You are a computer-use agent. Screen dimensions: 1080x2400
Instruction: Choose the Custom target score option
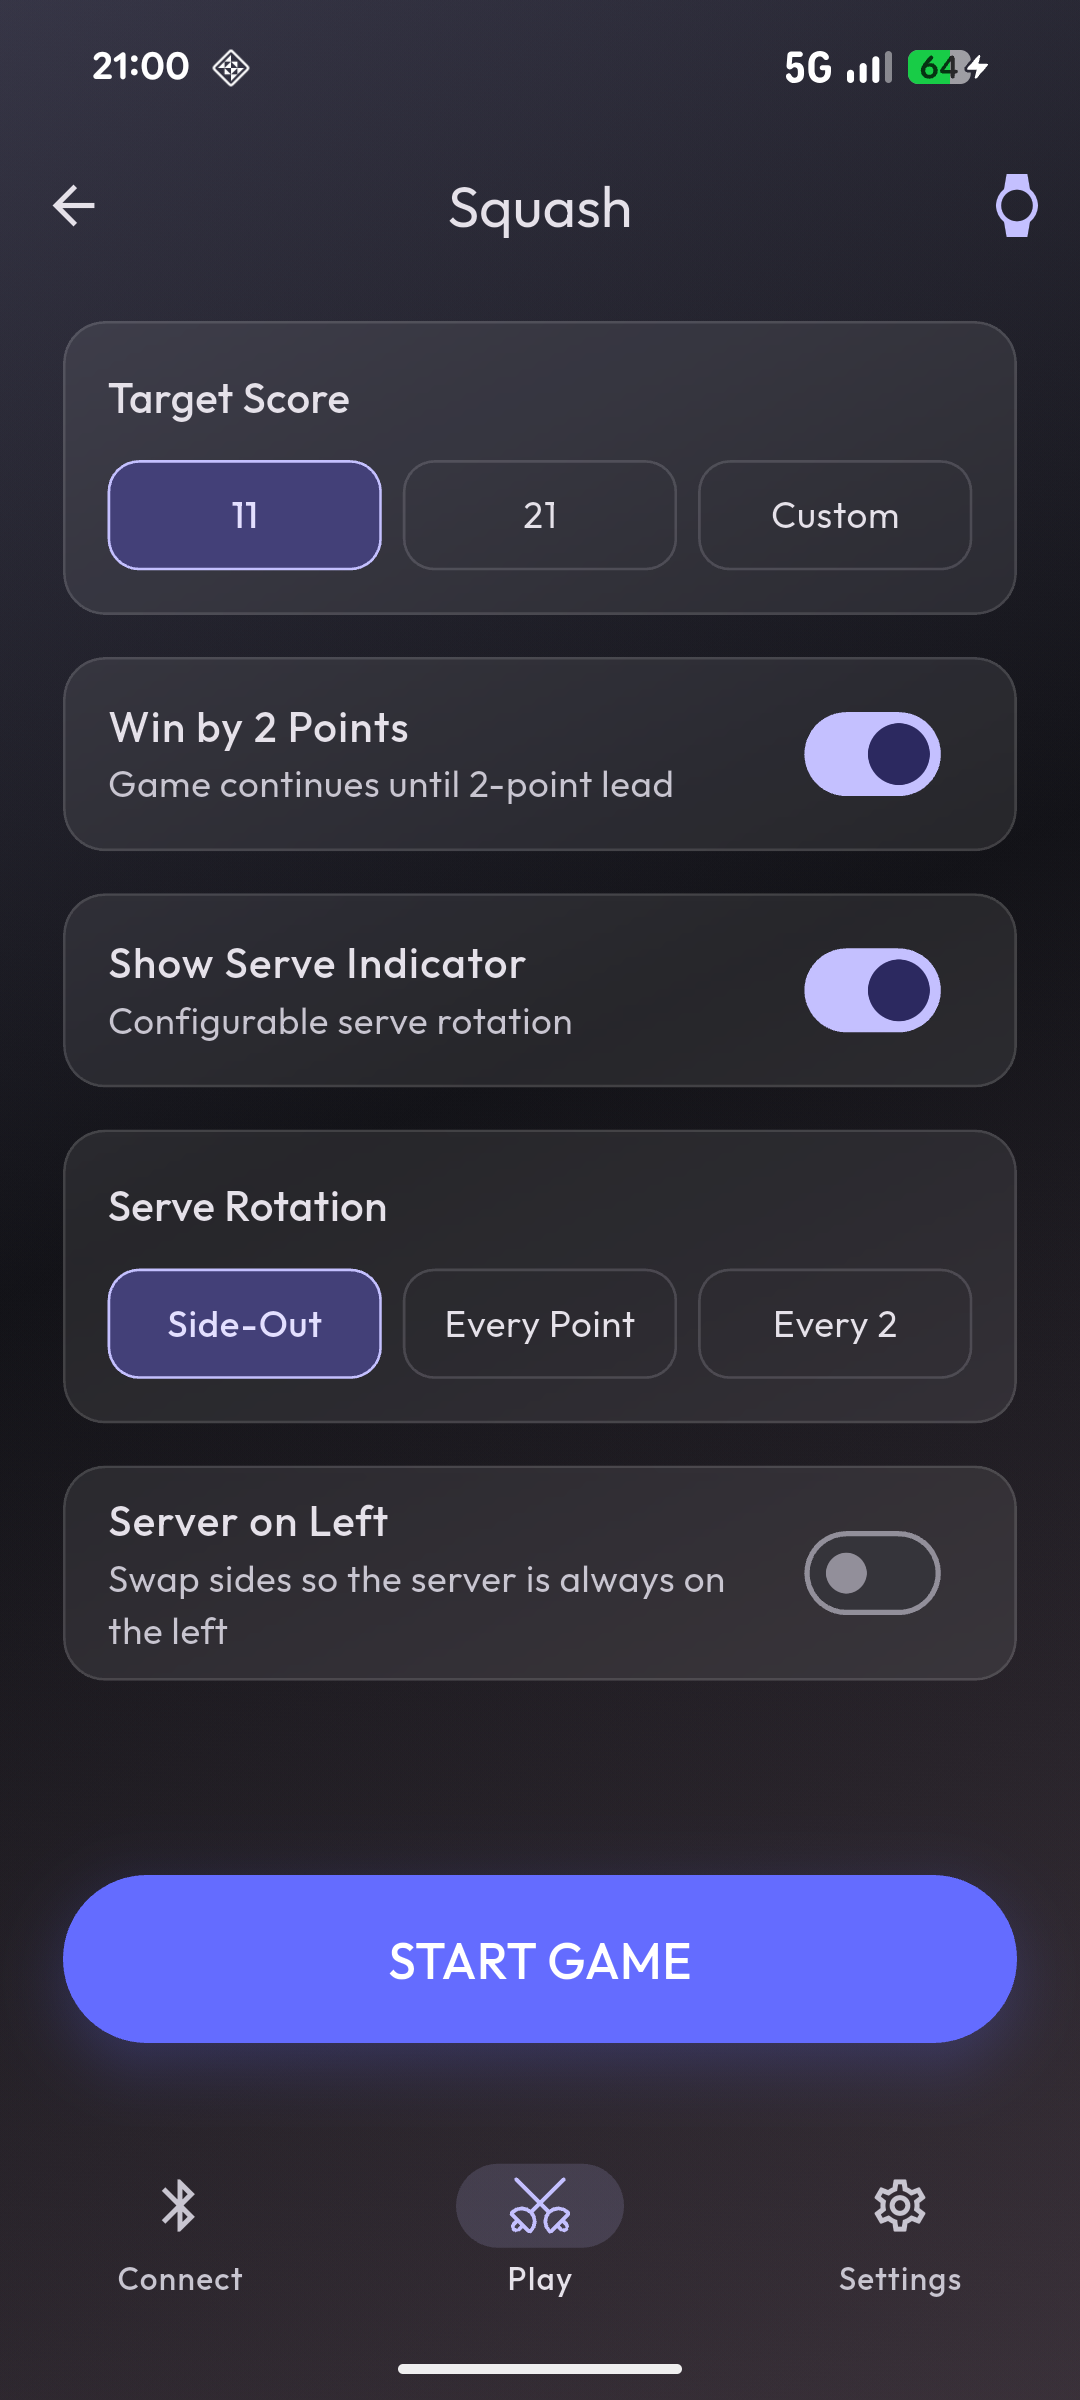click(835, 515)
